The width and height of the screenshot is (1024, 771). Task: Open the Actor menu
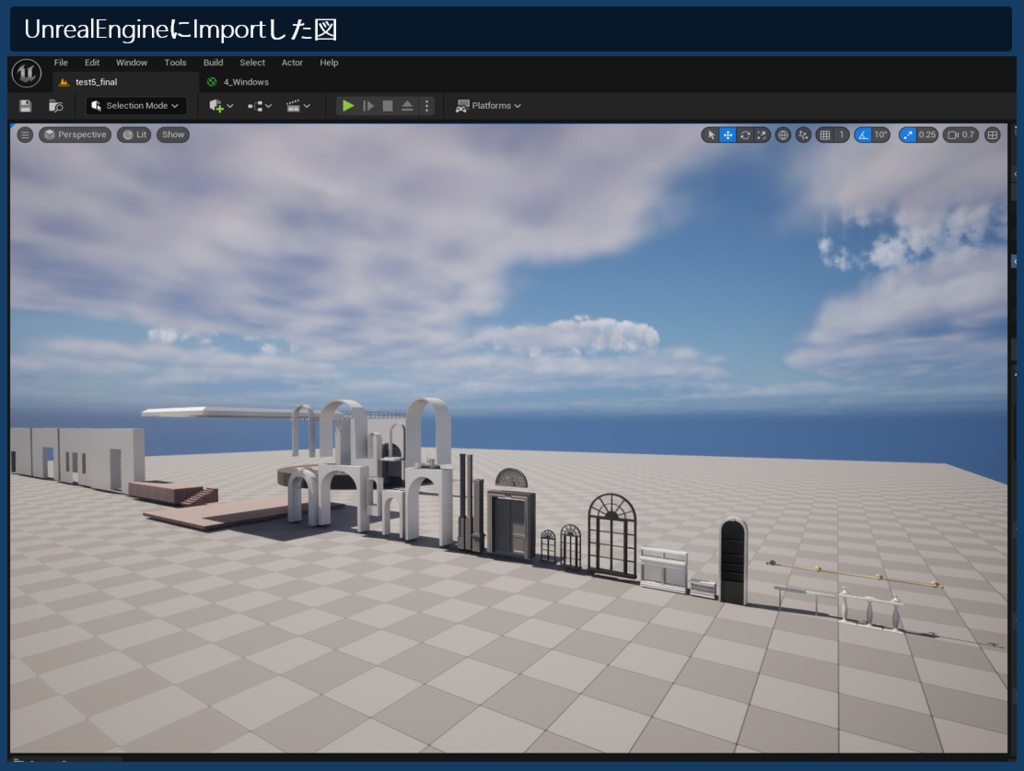292,63
